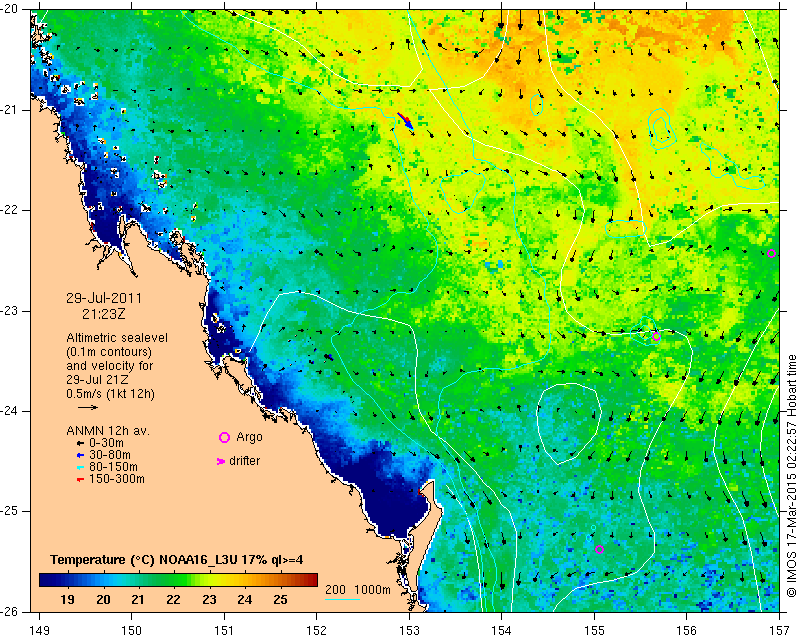Click the latitude axis label '-26'
Viewport: 800px width, 640px height.
9,611
